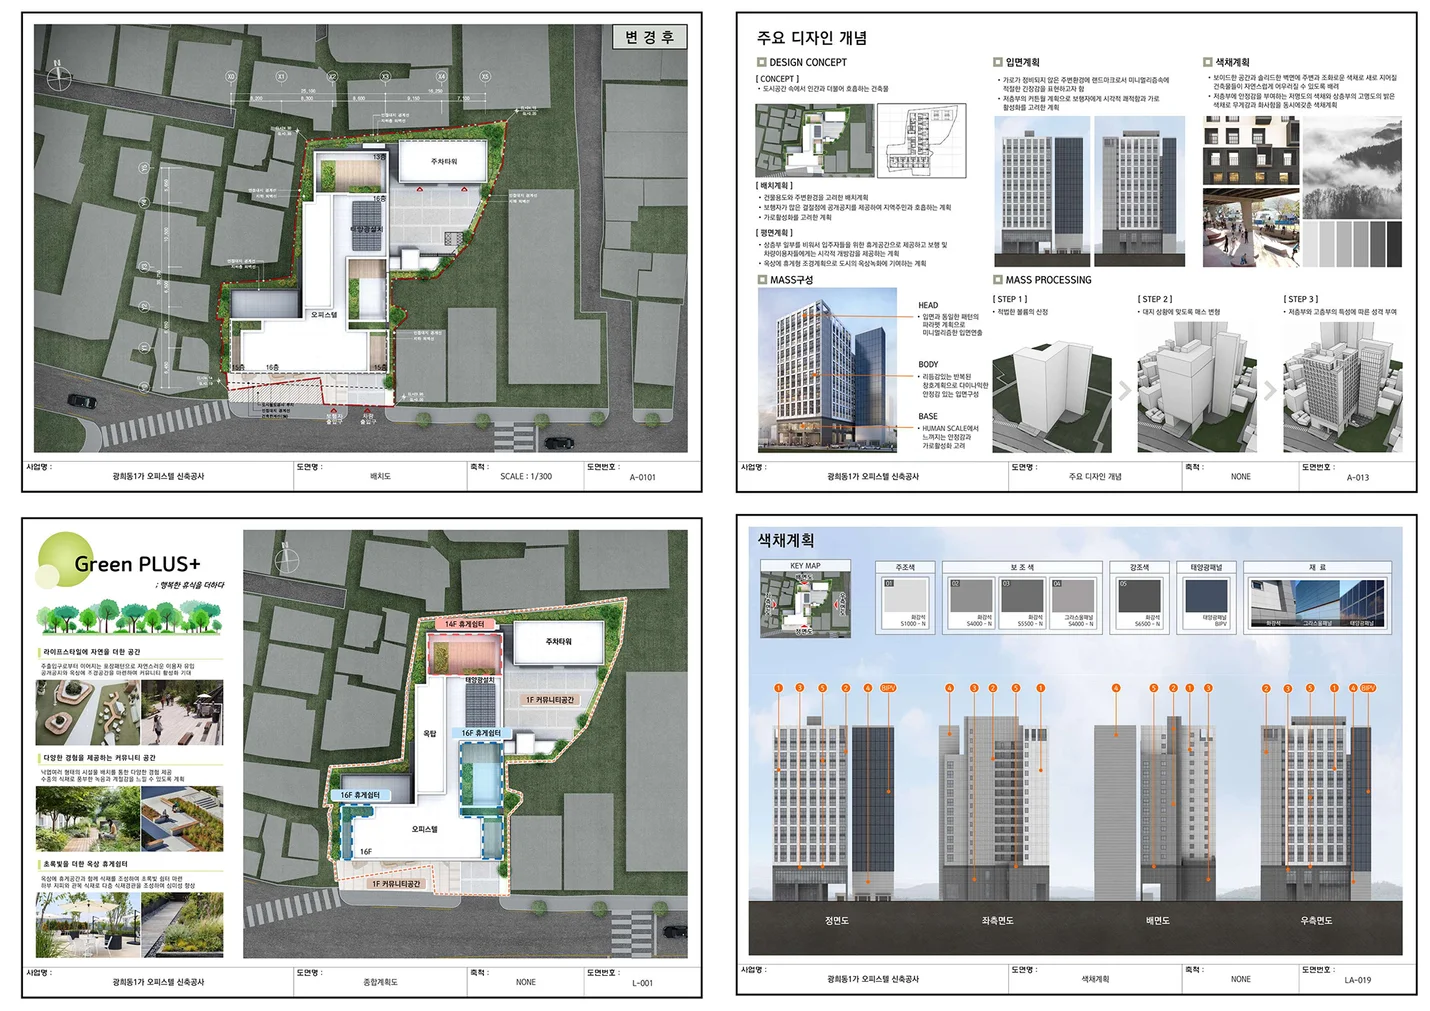Click the 'MASS PROCESSING' heading
Viewport: 1430px width, 1011px height.
(1049, 280)
